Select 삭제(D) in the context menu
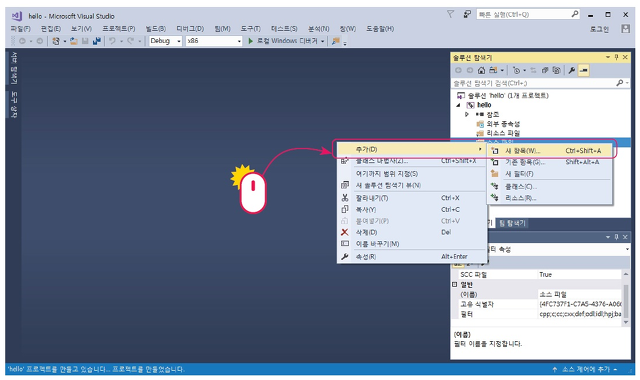 pyautogui.click(x=412, y=232)
